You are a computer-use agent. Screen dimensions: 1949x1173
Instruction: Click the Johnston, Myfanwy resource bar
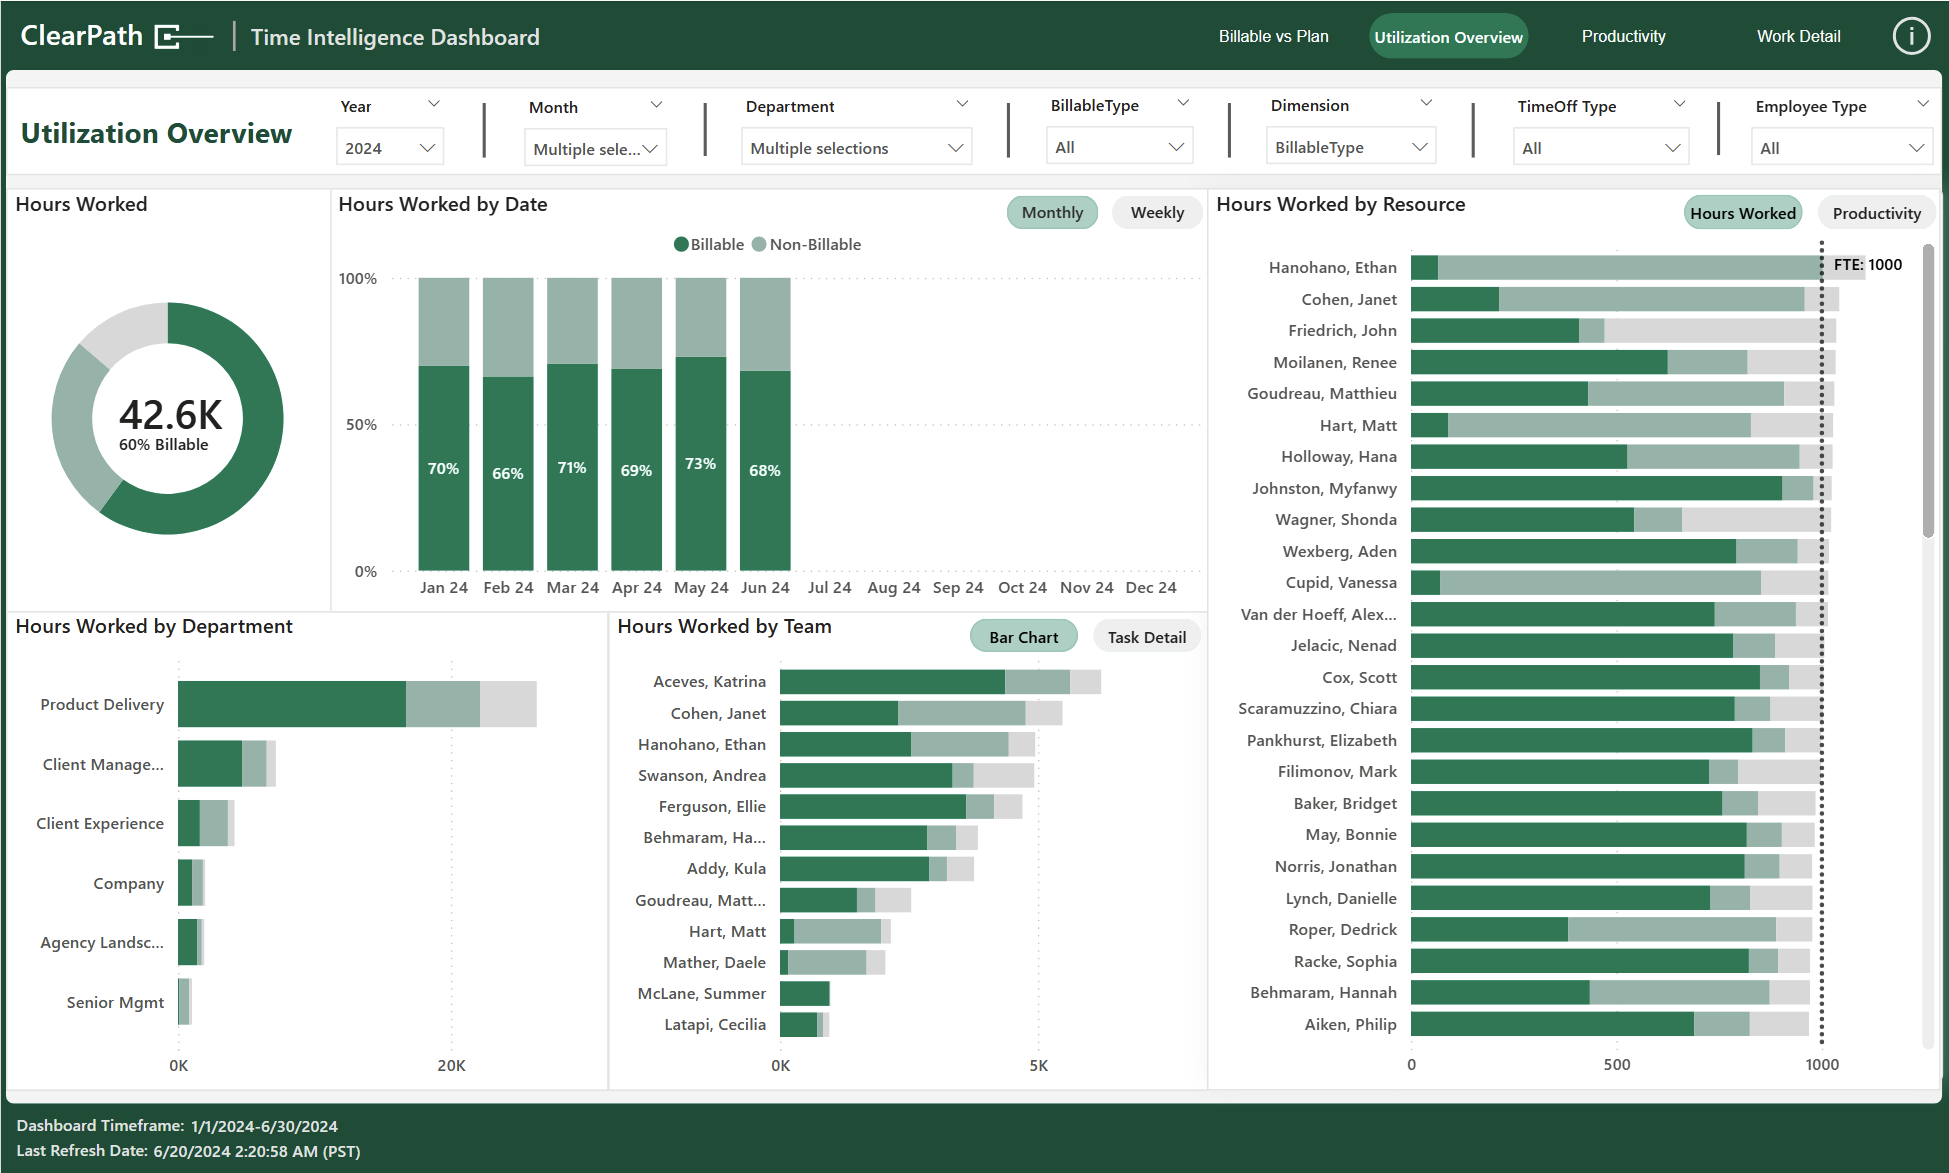click(x=1621, y=488)
